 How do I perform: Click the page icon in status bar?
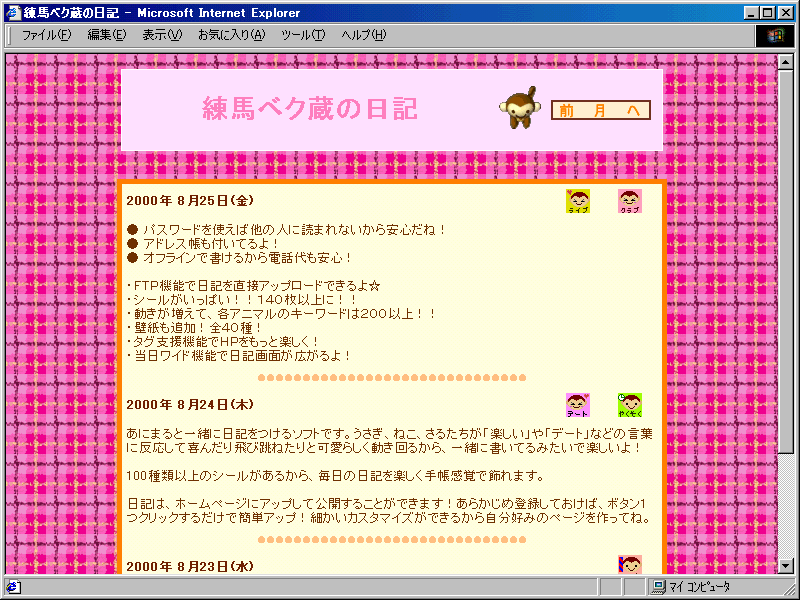pos(13,587)
